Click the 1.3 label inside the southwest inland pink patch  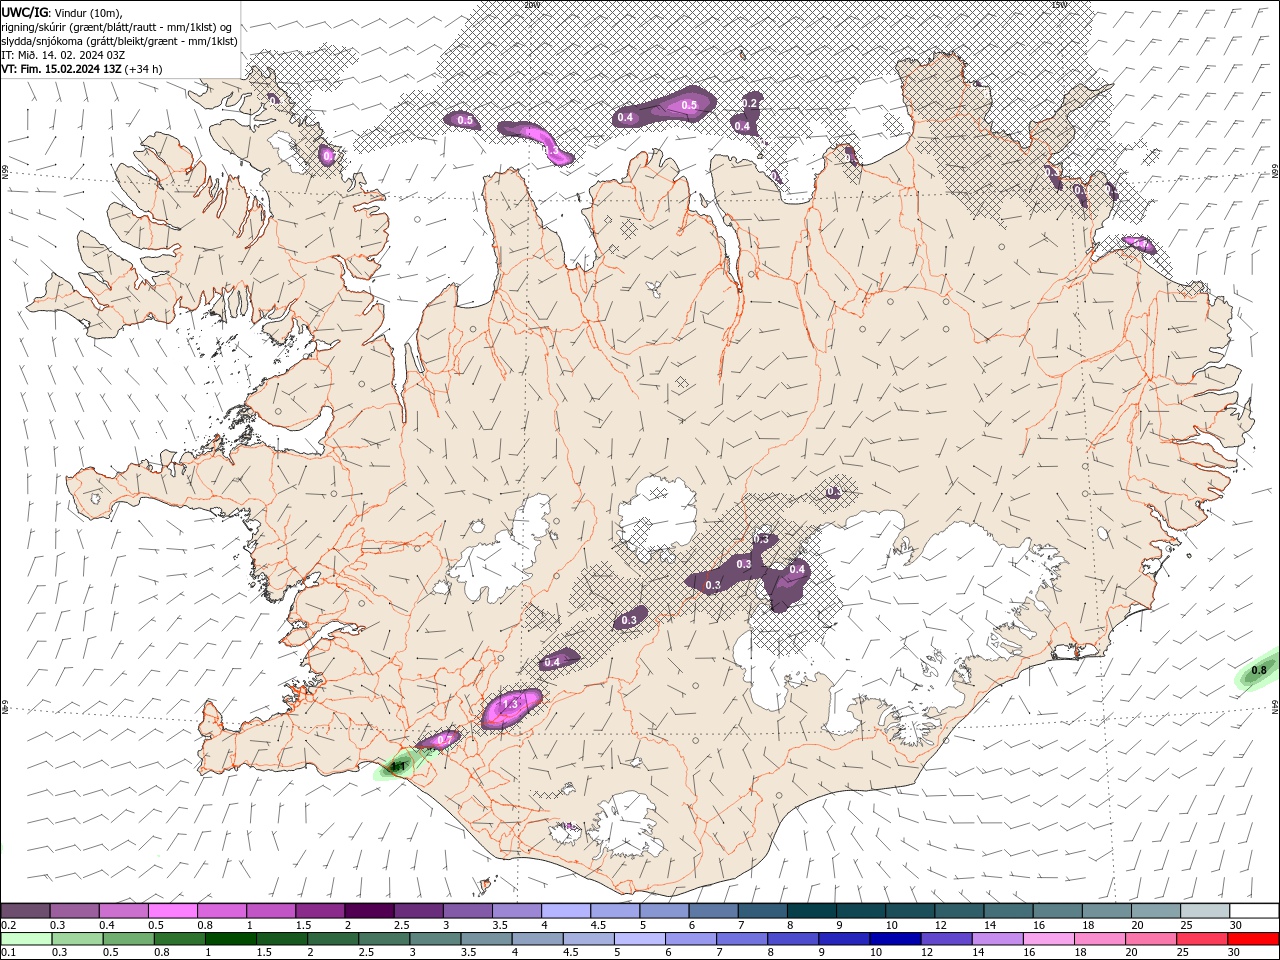click(510, 705)
